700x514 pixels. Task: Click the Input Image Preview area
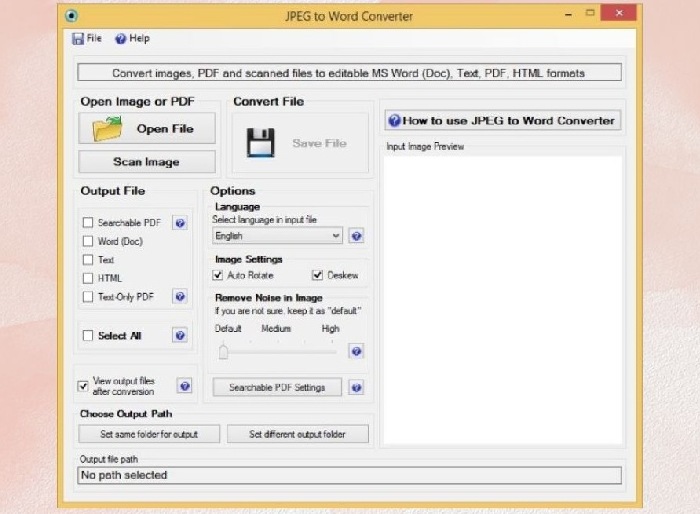click(503, 300)
